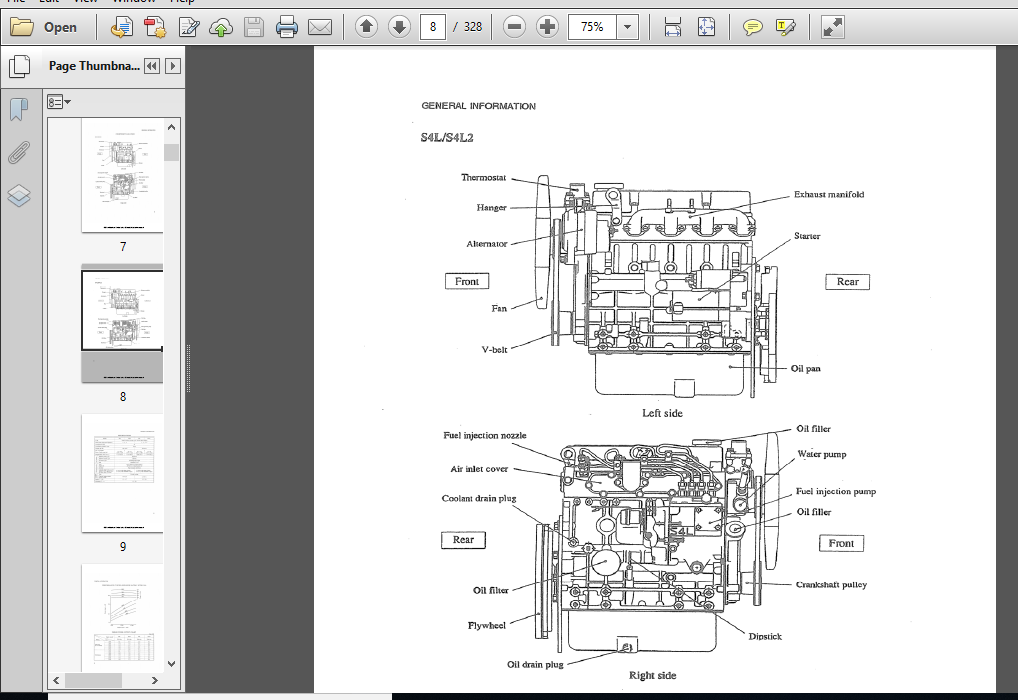
Task: Click the 'Coolant drain plug' label
Action: point(479,498)
